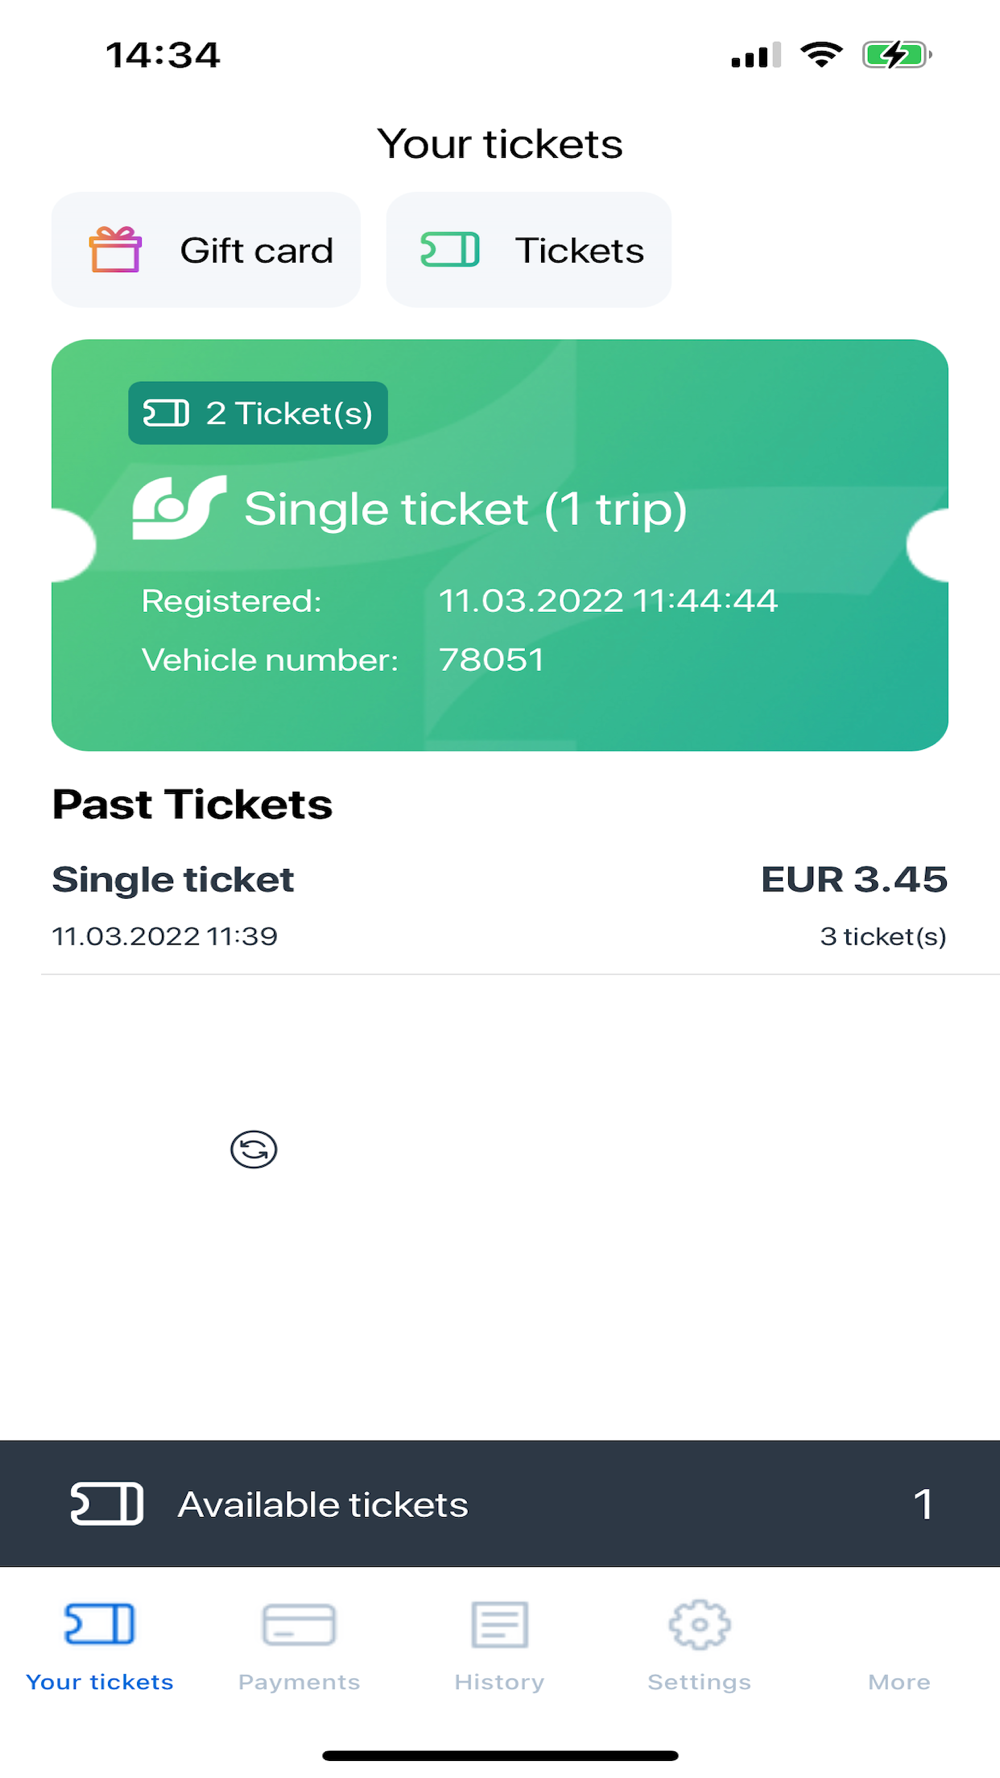
Task: Tap the gift box icon
Action: pos(115,250)
